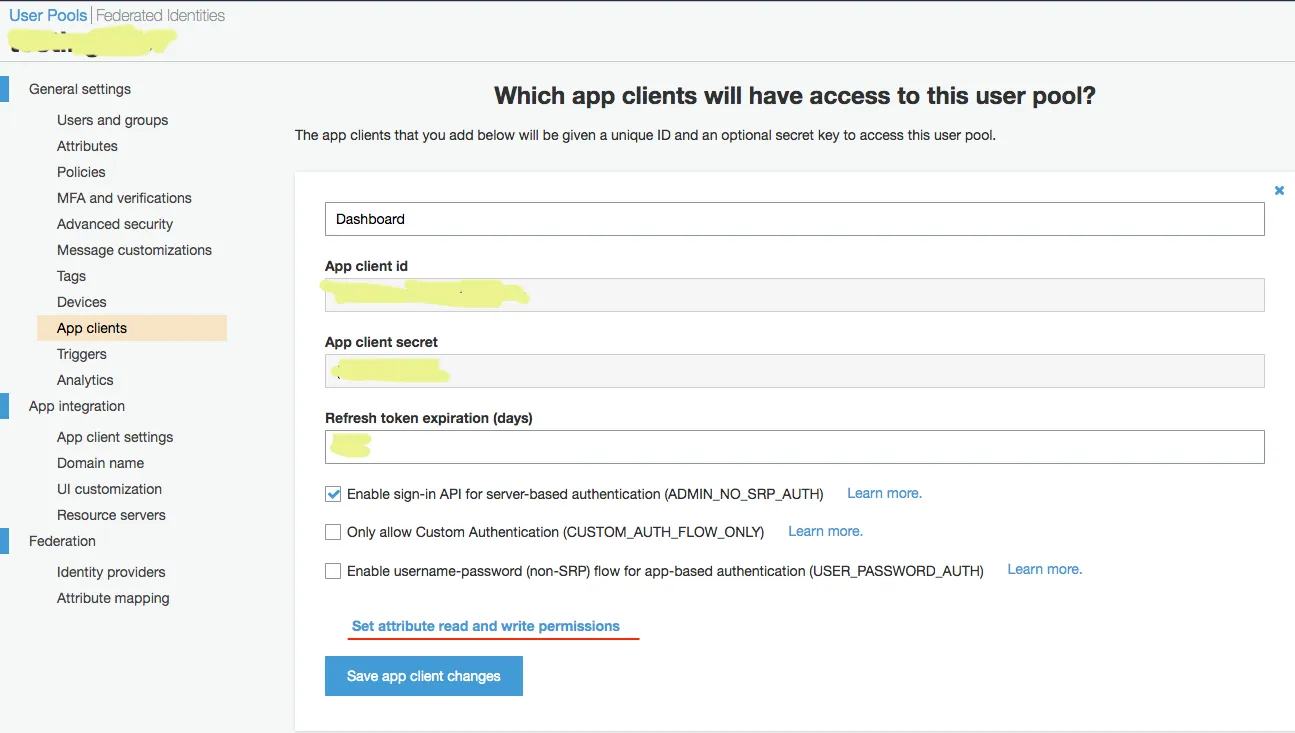The height and width of the screenshot is (733, 1295).
Task: Open App client settings page
Action: [x=115, y=437]
